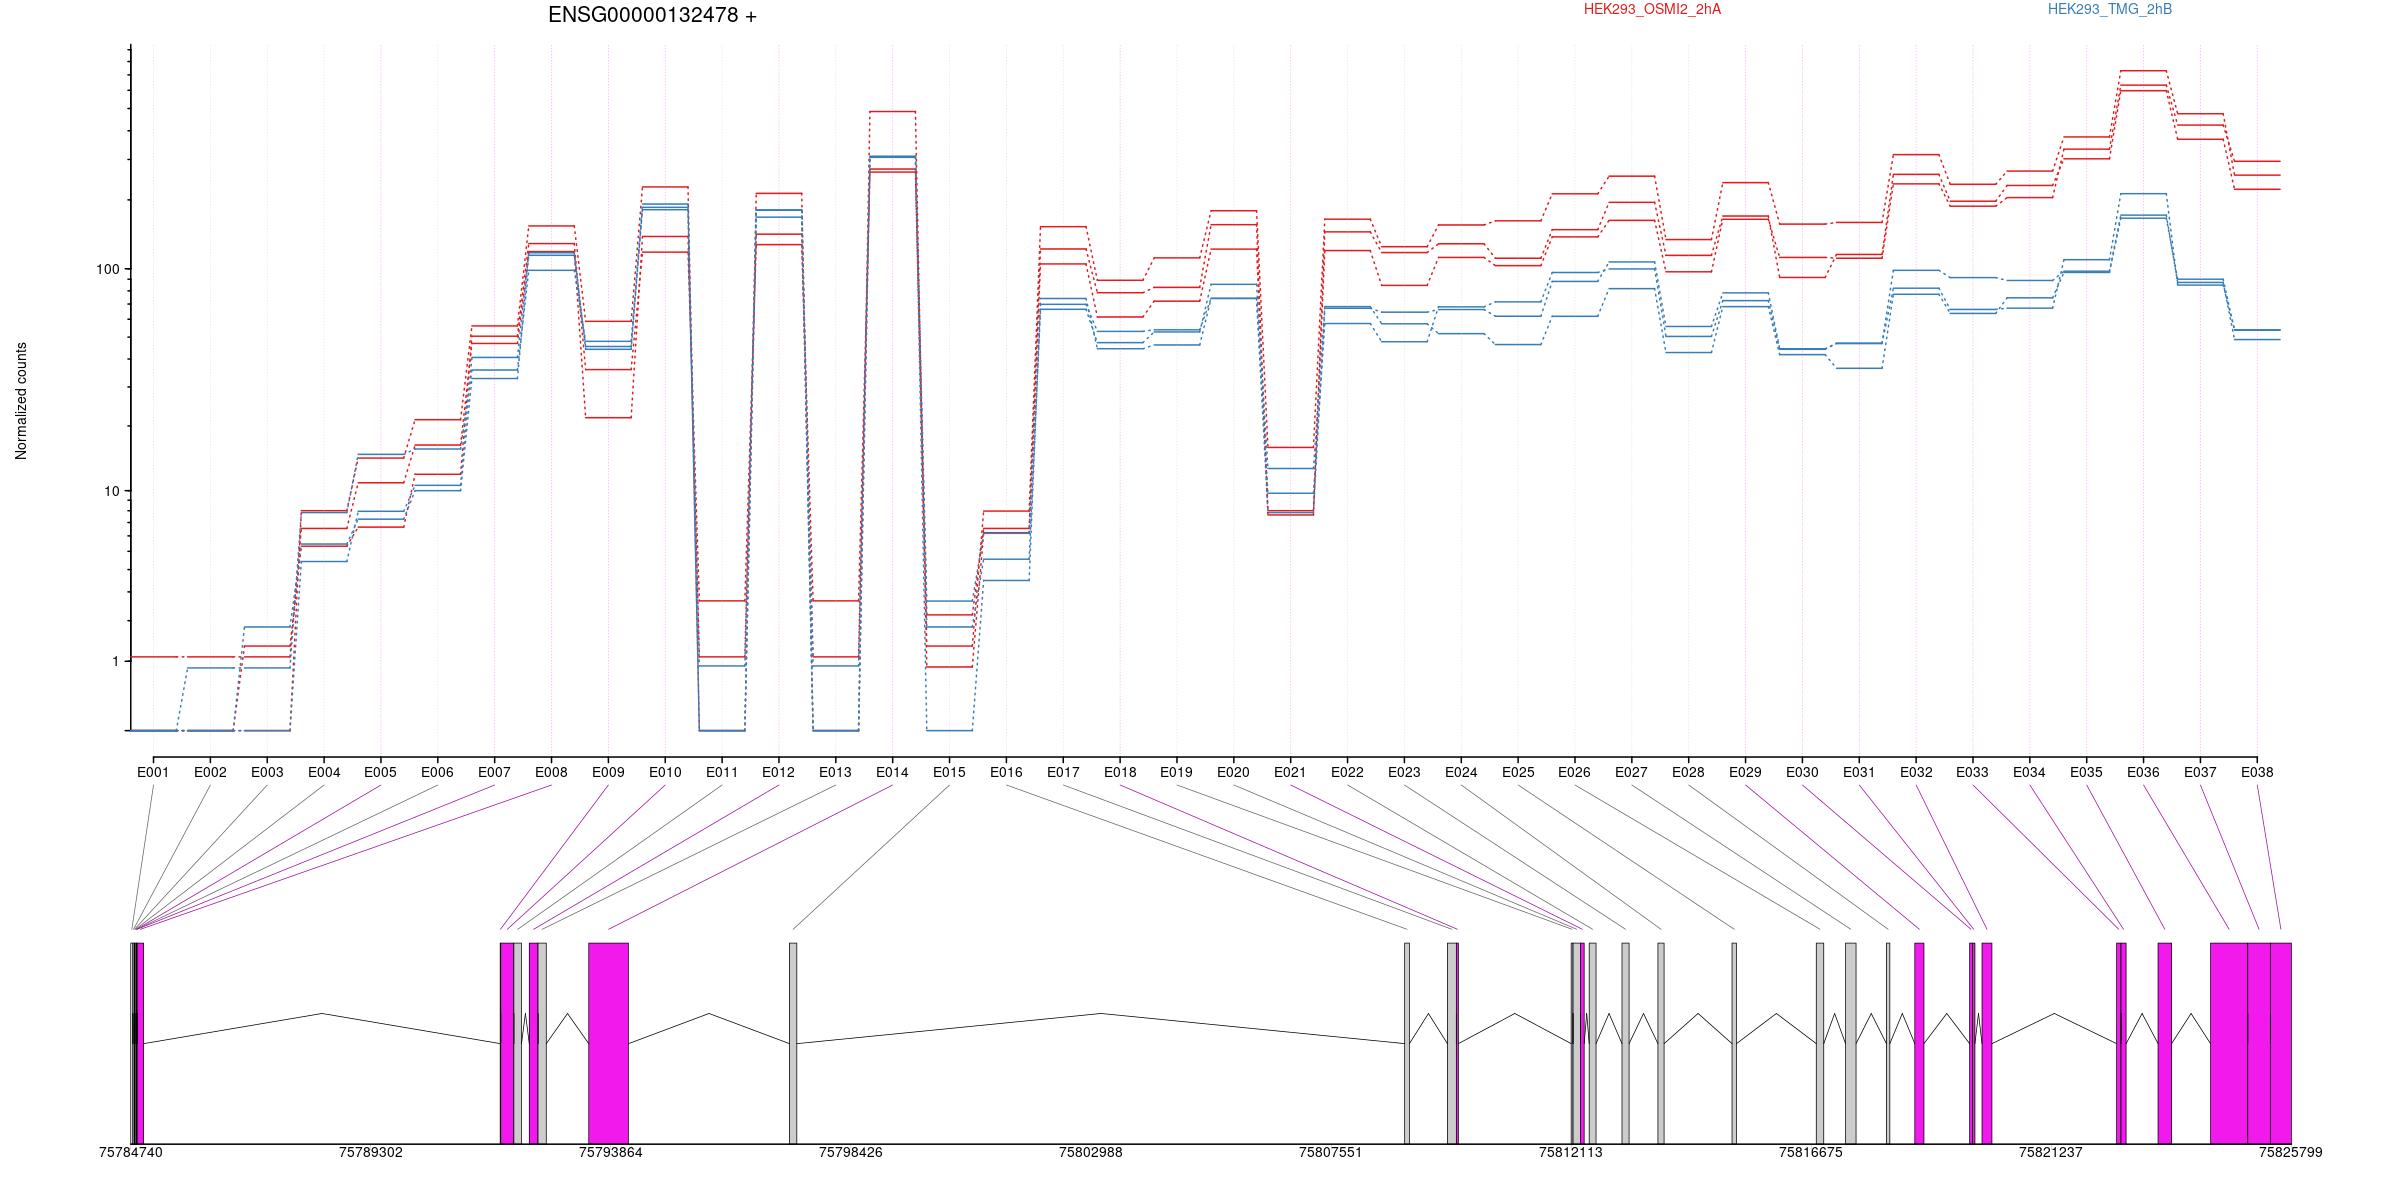Click the Normalized counts axis label

21,401
